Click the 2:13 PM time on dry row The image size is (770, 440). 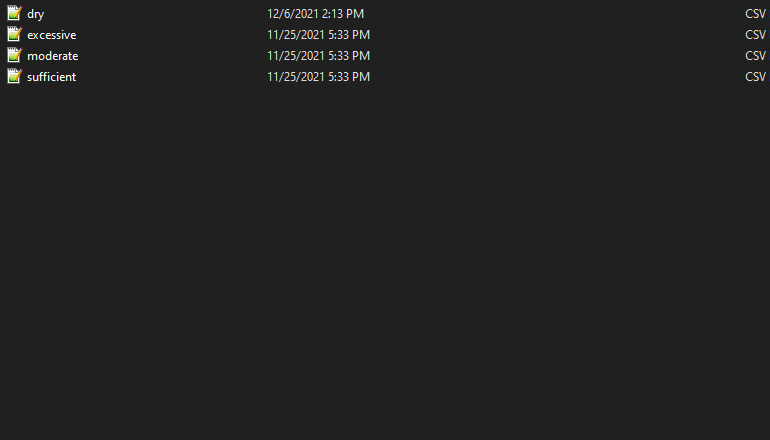pyautogui.click(x=341, y=14)
